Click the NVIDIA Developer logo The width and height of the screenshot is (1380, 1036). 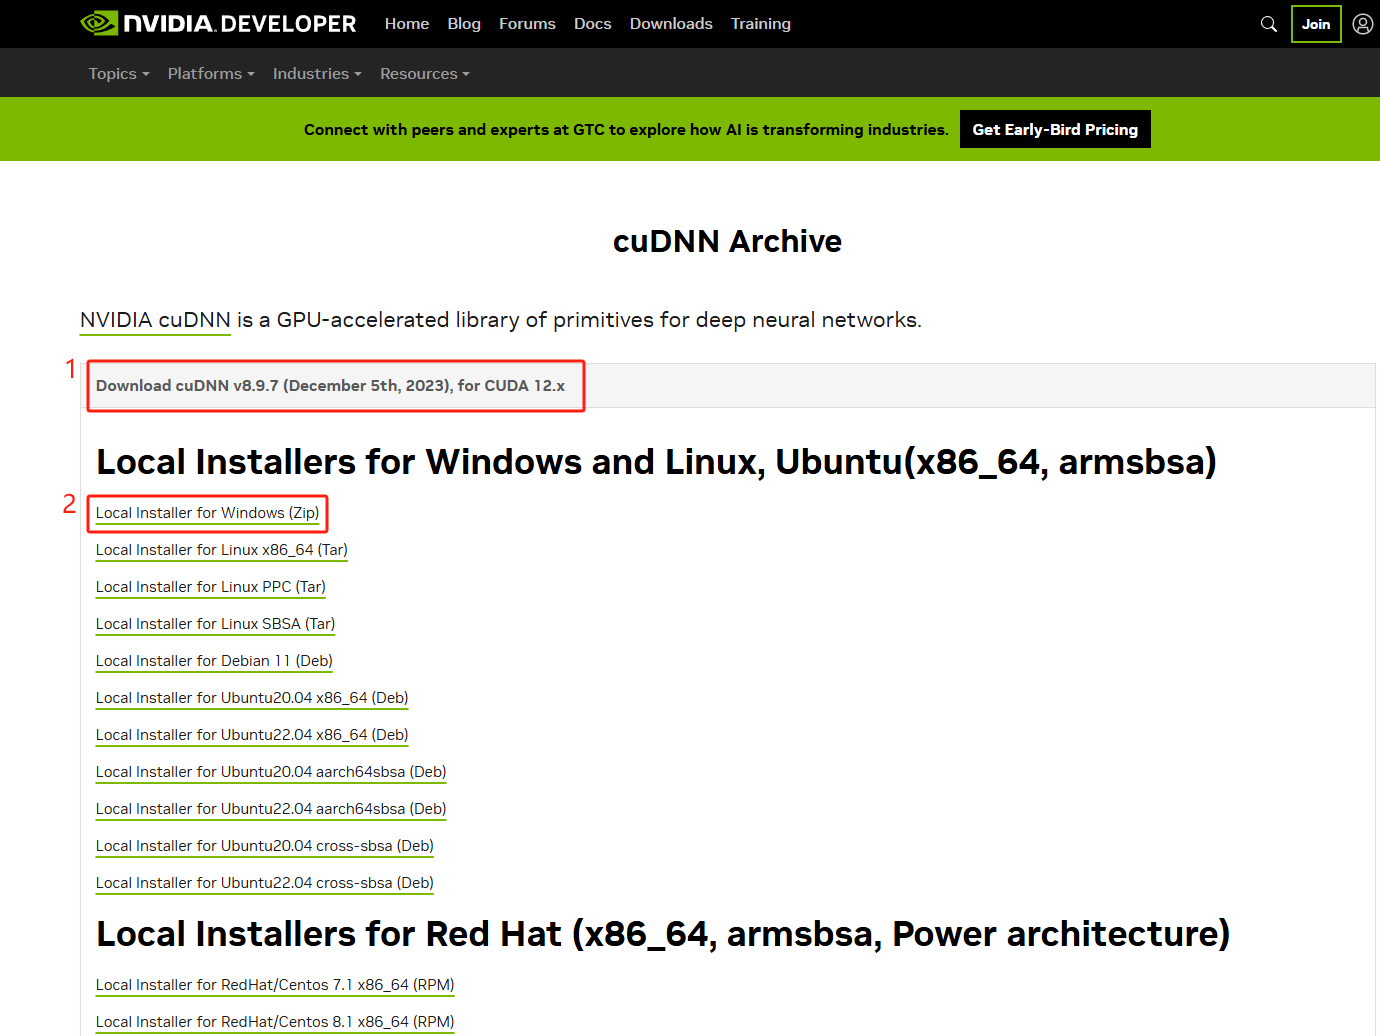point(218,23)
